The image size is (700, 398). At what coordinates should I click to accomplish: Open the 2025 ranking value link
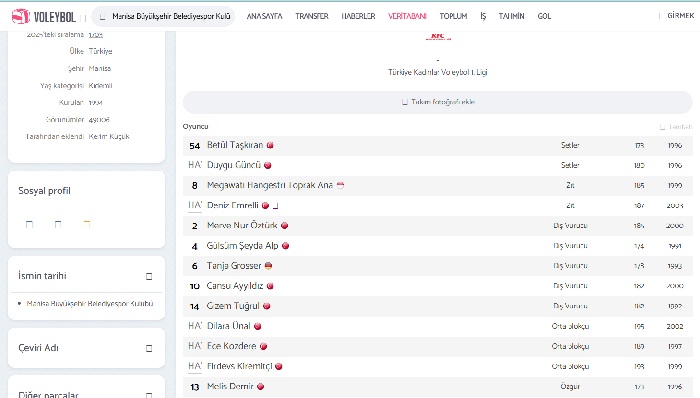point(96,34)
